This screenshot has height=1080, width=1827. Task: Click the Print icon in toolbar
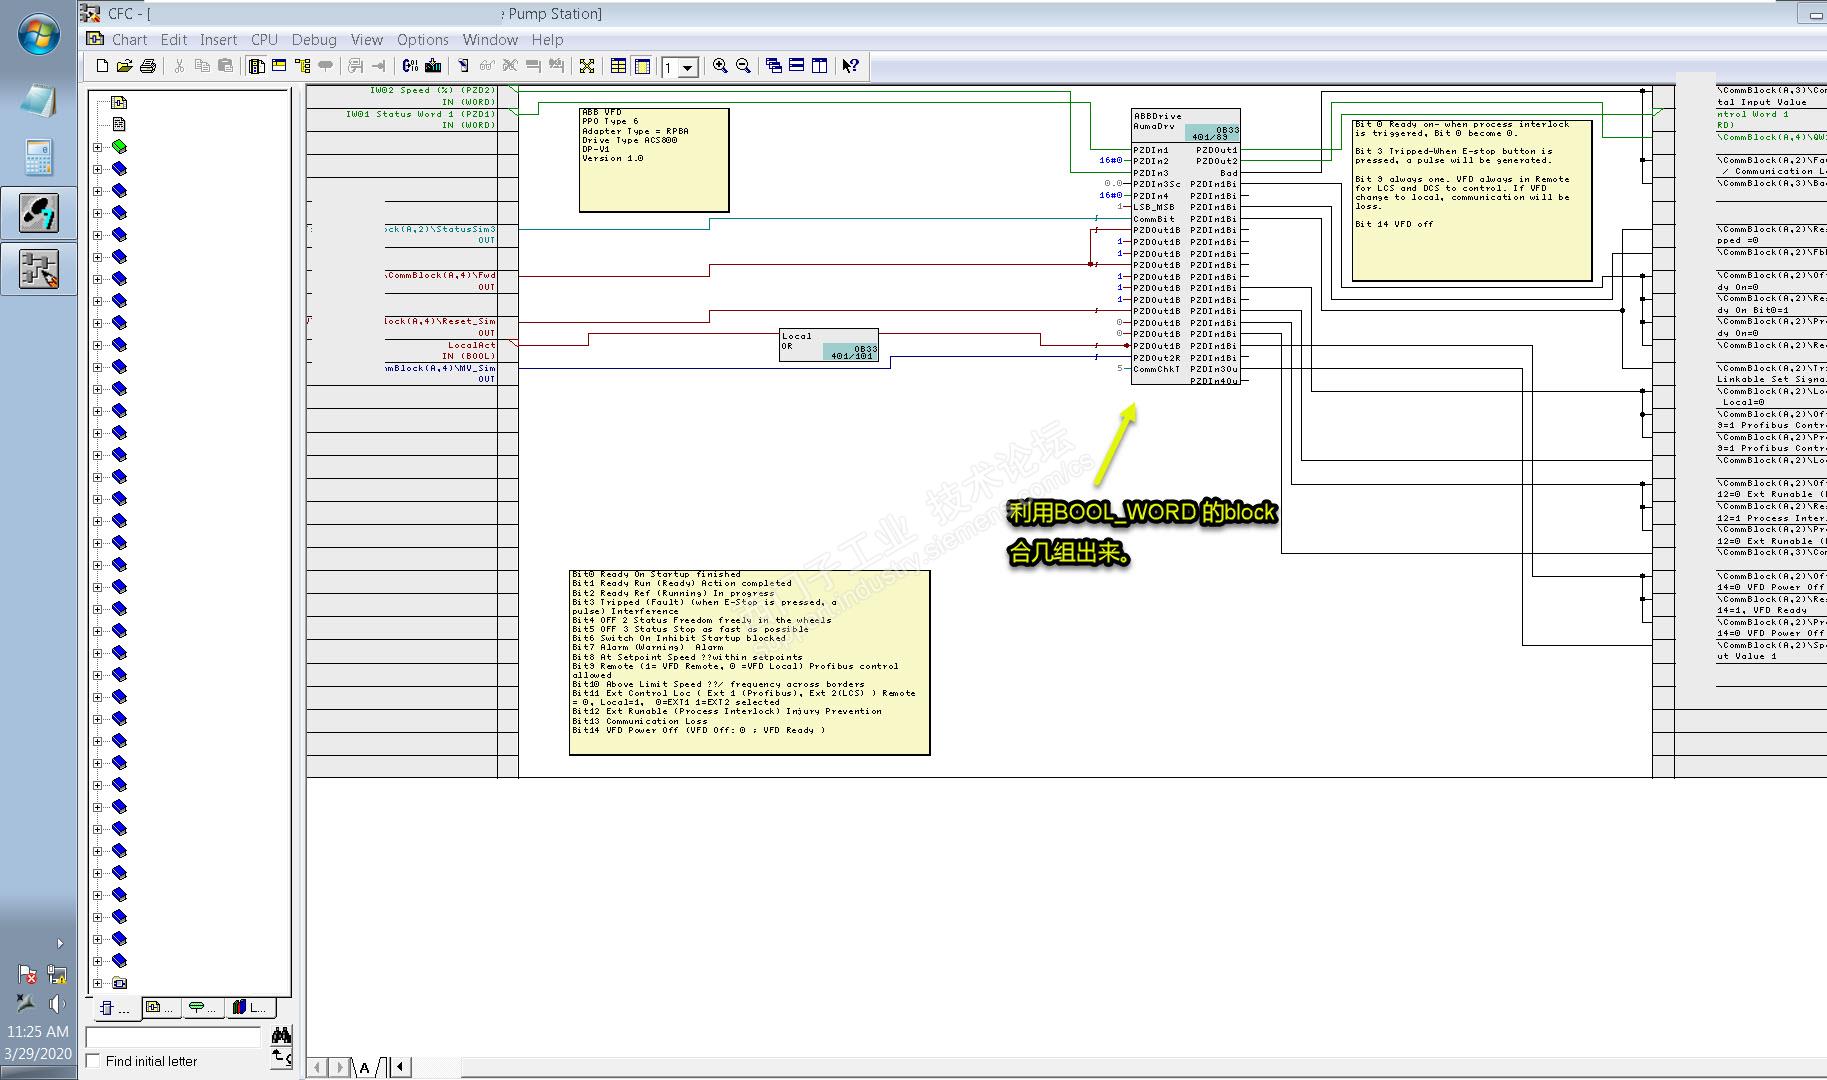(x=148, y=66)
